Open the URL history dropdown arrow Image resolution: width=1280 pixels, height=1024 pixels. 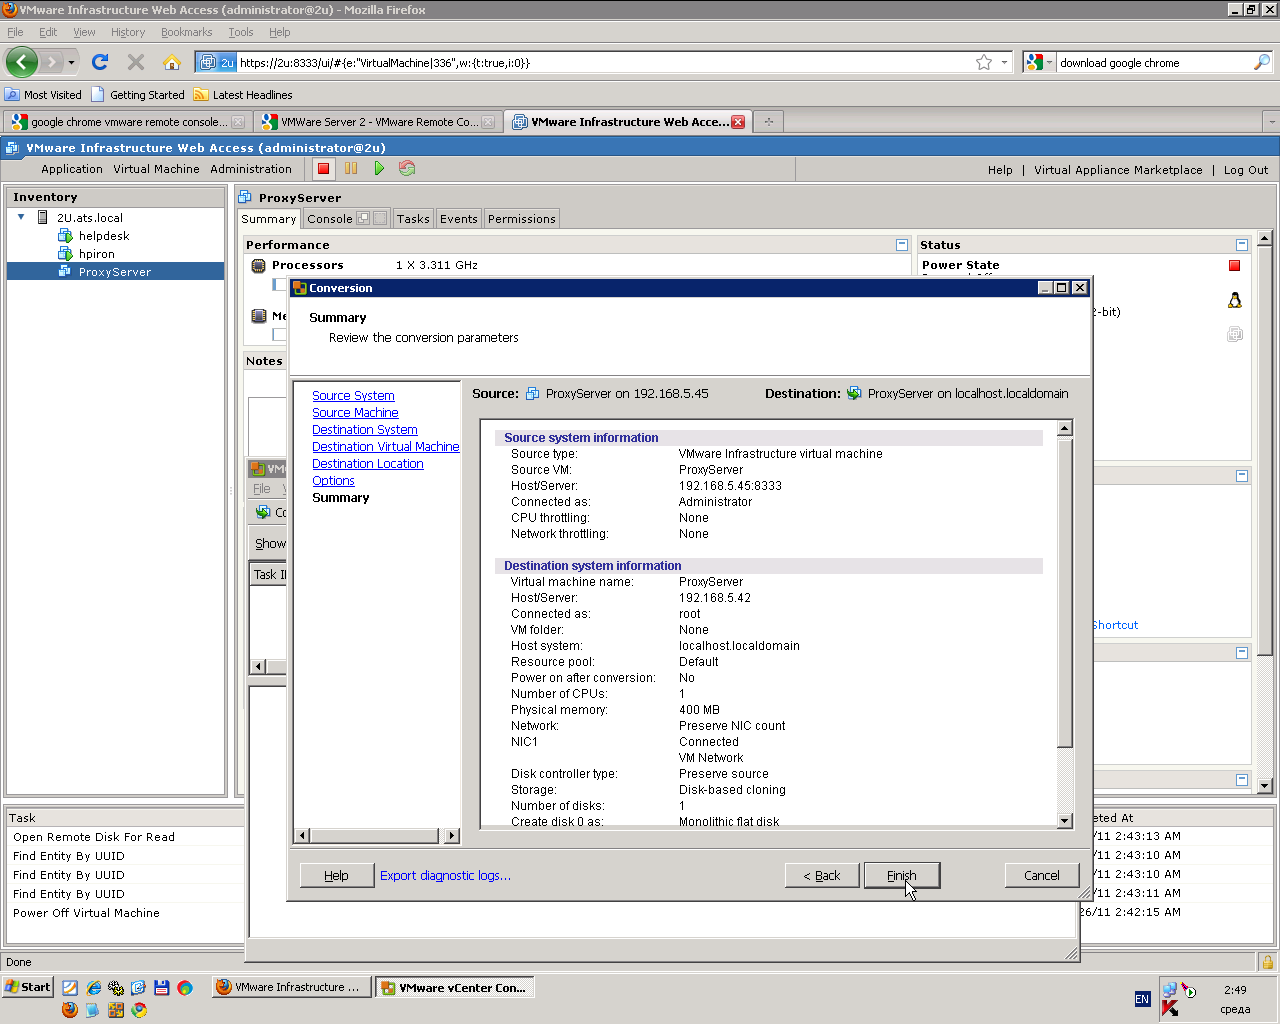1004,62
